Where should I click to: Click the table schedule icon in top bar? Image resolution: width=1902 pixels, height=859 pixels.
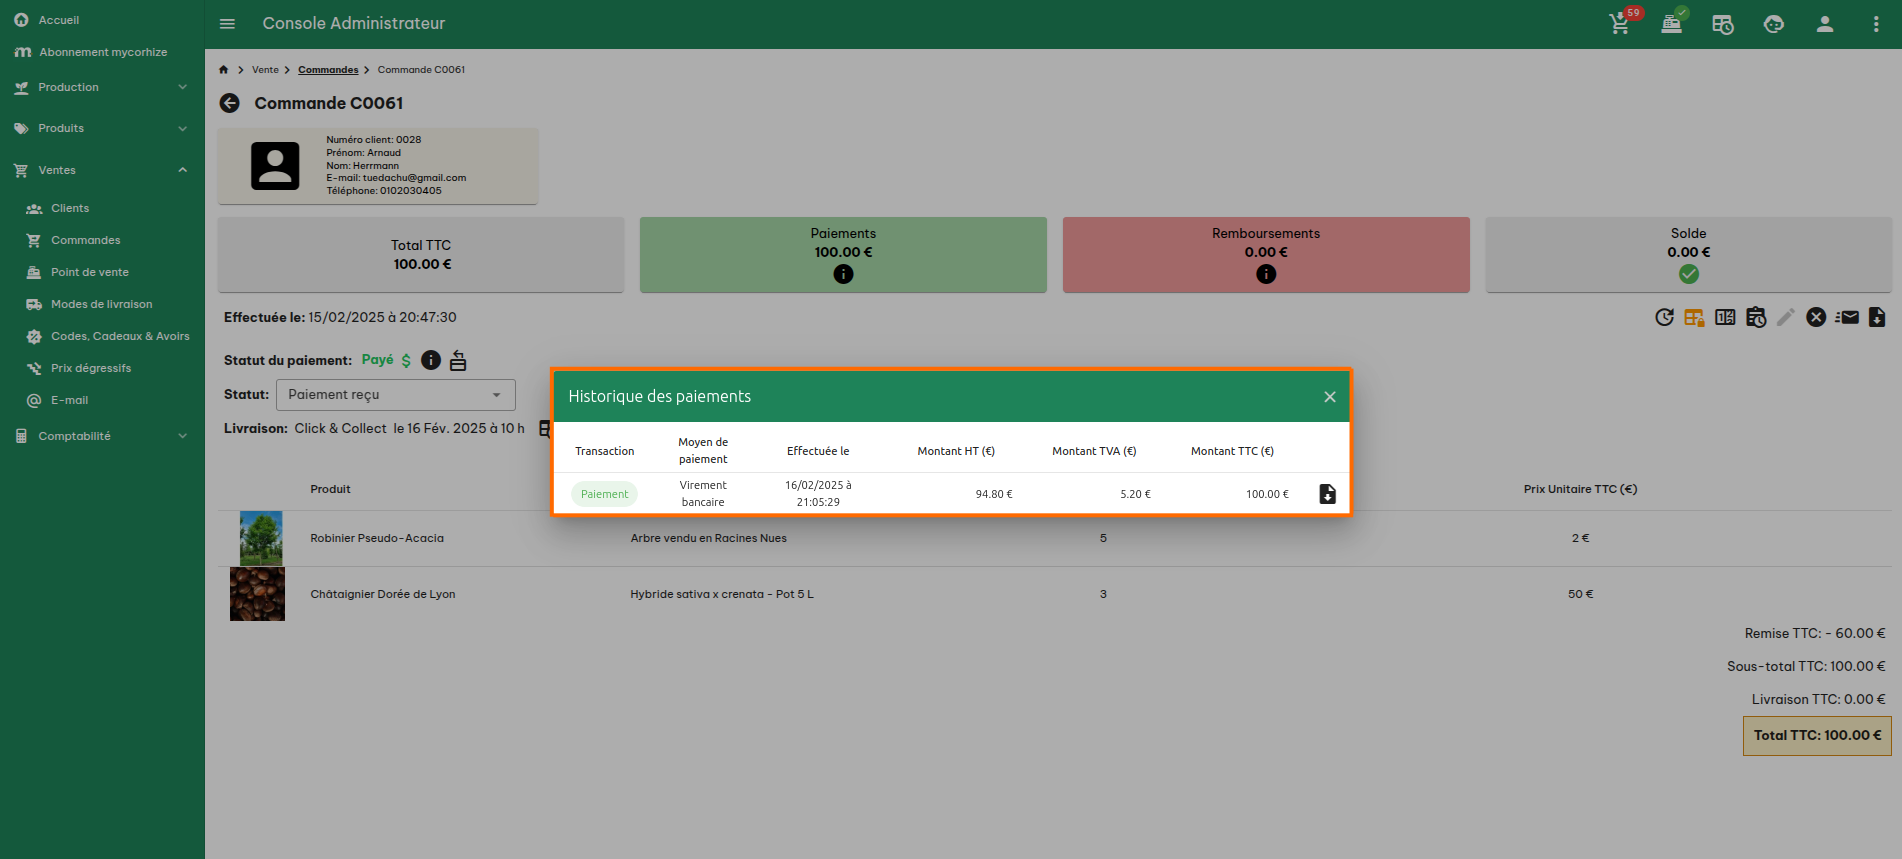click(x=1723, y=24)
